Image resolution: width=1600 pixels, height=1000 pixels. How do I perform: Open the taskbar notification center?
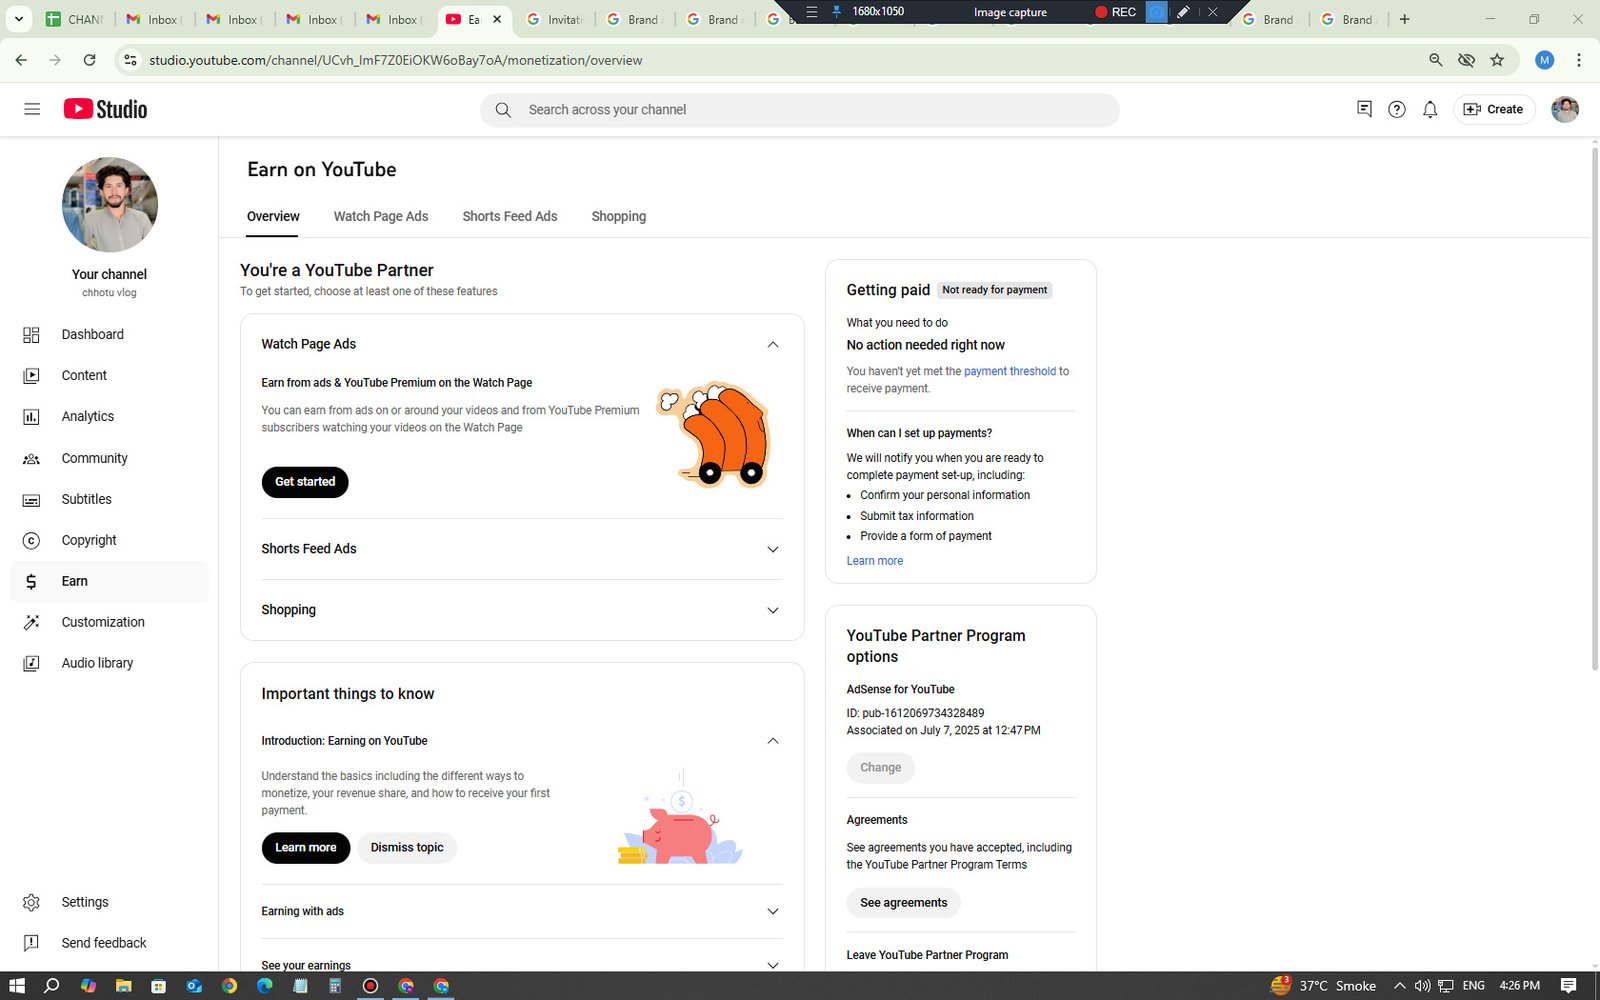point(1568,986)
